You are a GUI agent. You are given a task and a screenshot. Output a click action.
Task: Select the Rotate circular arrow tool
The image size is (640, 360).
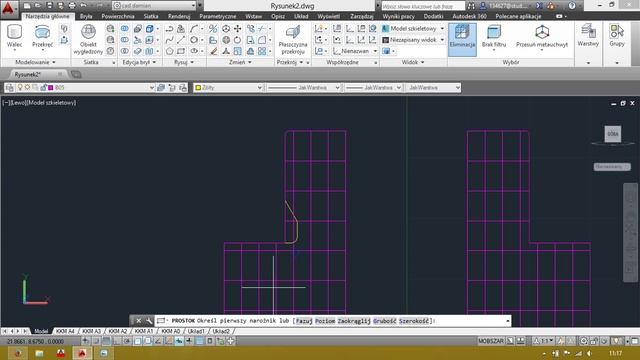point(237,40)
